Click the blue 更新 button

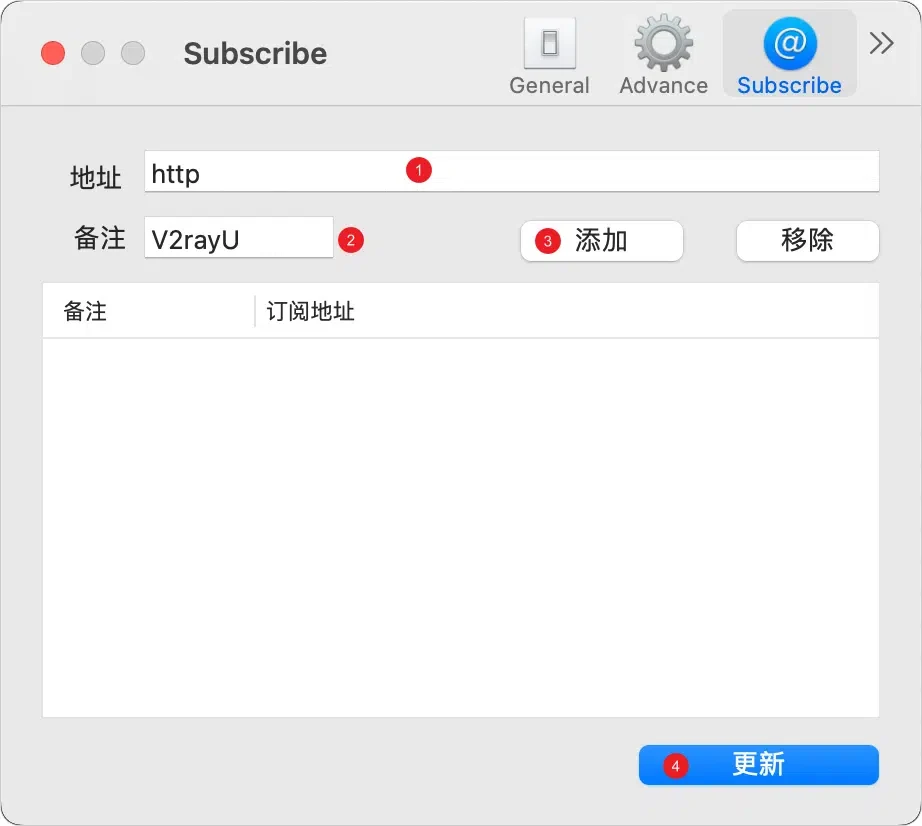point(758,765)
